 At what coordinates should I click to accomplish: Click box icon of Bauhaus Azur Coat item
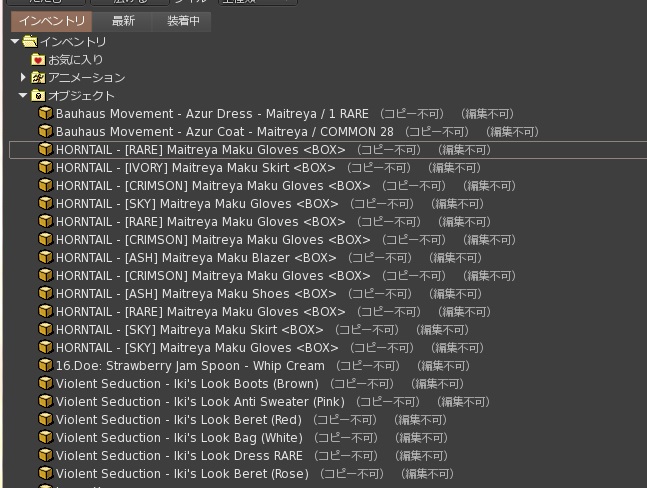tap(45, 132)
